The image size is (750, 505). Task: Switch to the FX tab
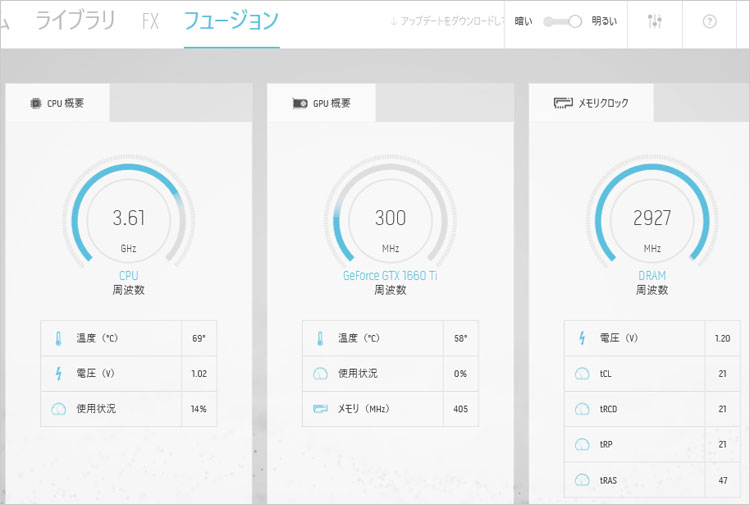point(150,21)
